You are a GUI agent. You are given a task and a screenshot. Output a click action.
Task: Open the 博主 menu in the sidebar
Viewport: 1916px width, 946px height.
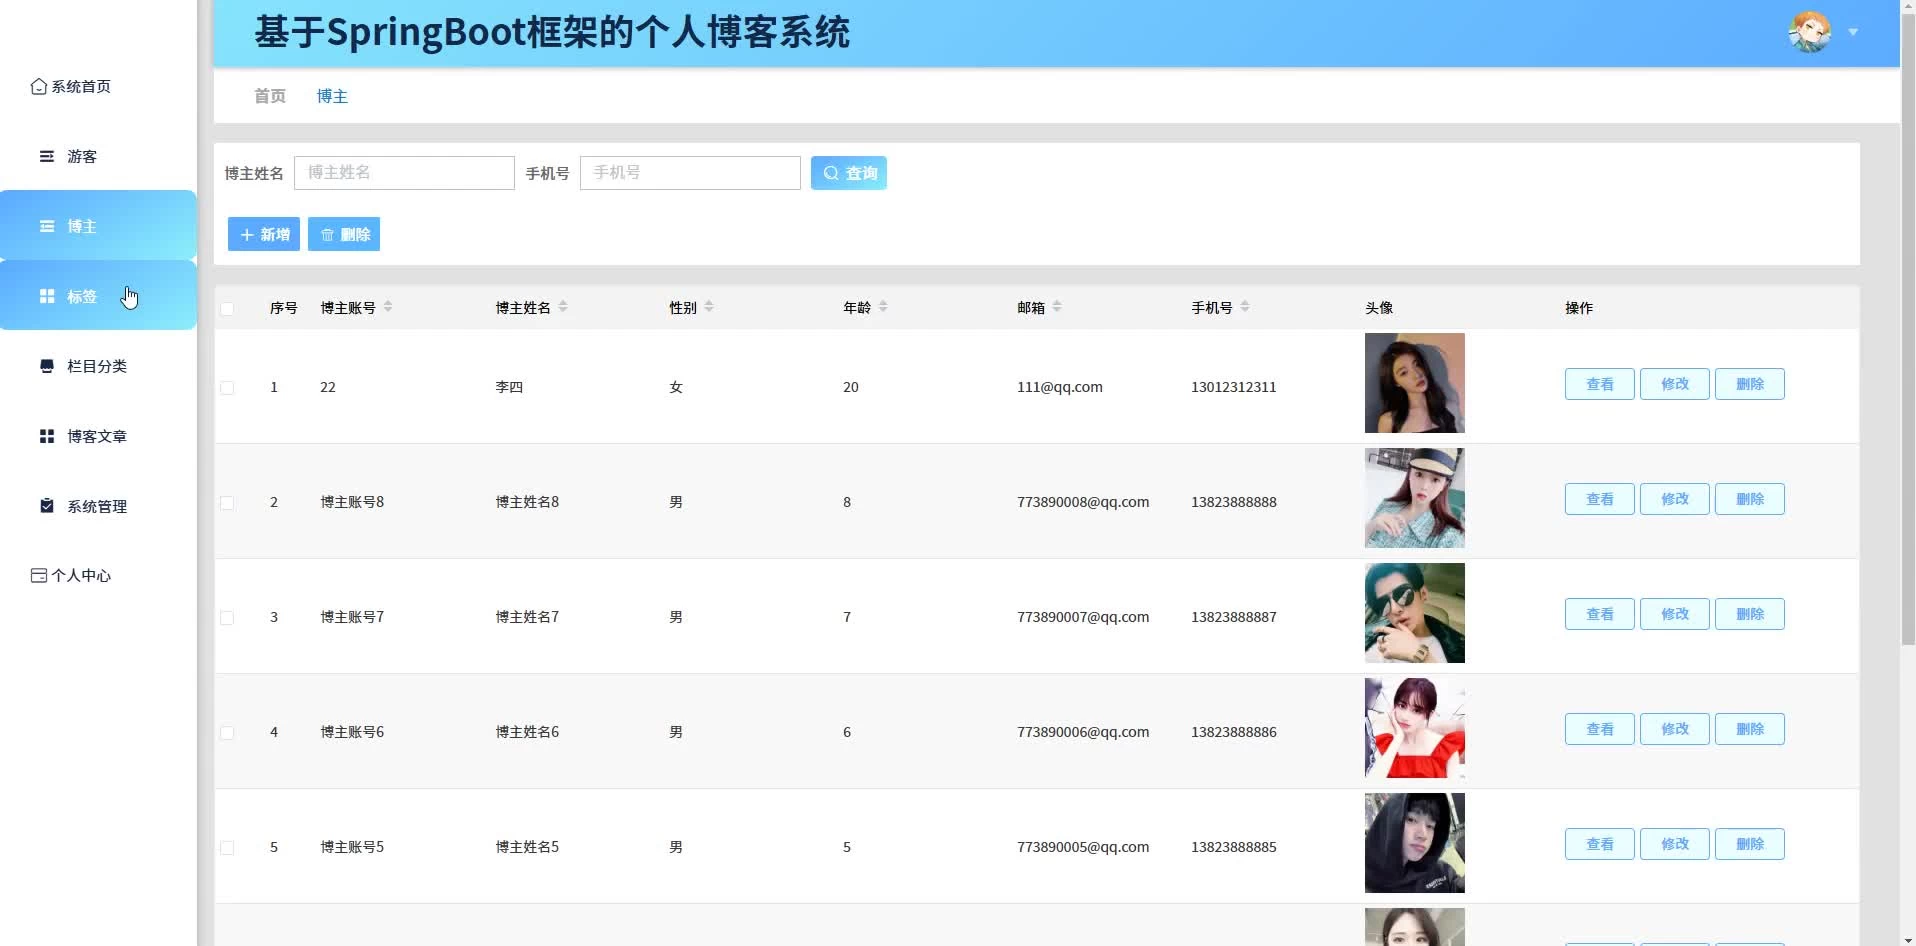tap(82, 227)
